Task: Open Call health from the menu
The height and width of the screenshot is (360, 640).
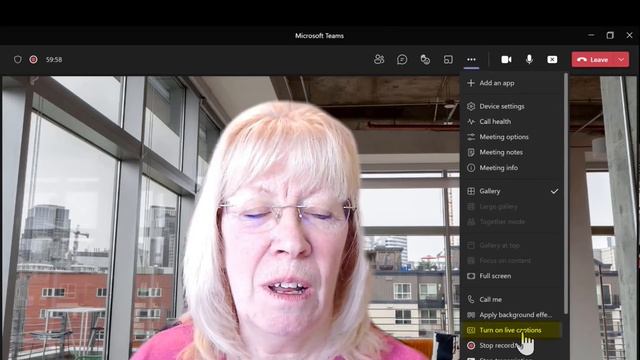Action: (x=512, y=122)
